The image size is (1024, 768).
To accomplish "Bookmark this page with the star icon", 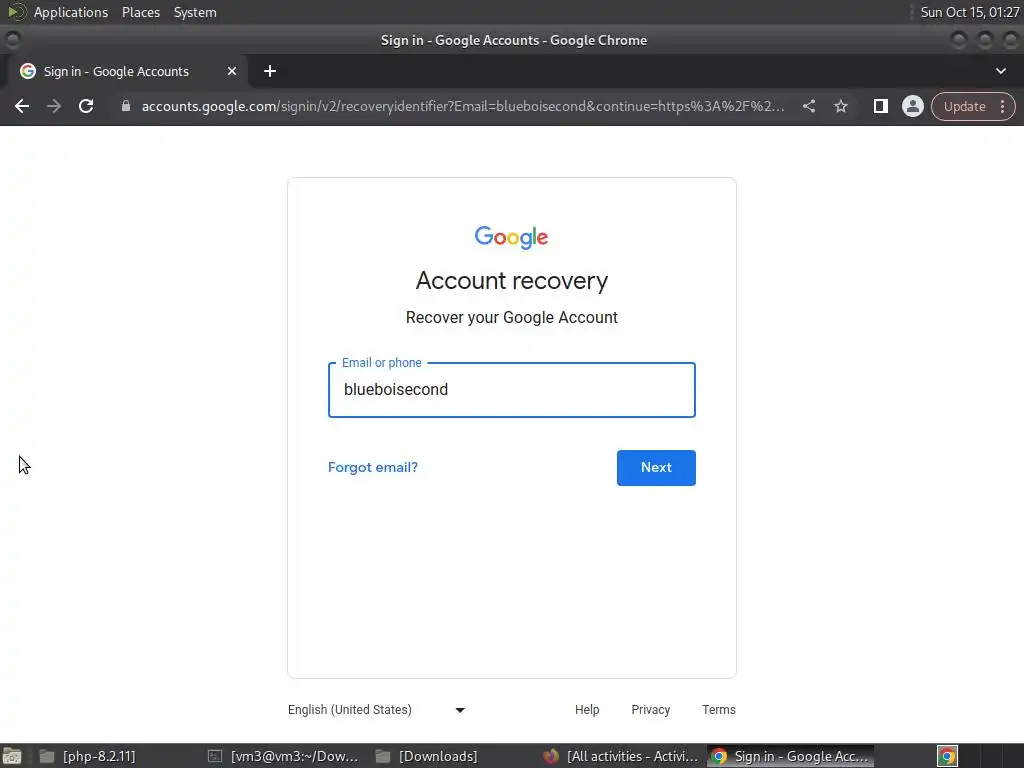I will [840, 106].
